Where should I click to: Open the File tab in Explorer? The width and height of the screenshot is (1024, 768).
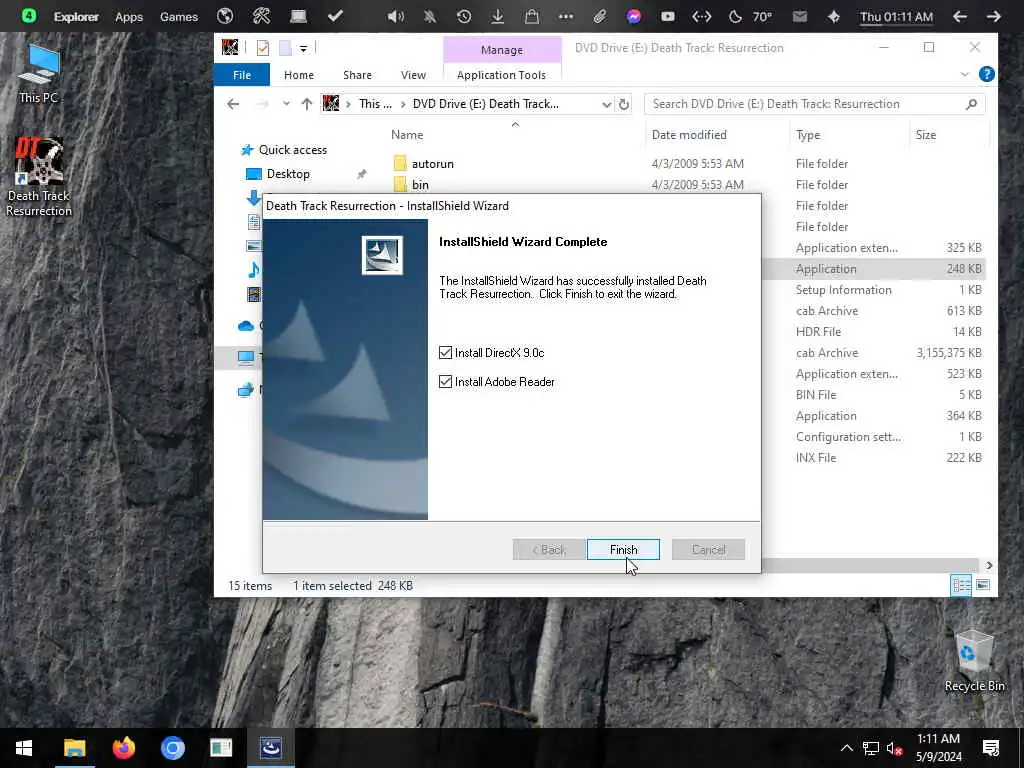coord(242,75)
